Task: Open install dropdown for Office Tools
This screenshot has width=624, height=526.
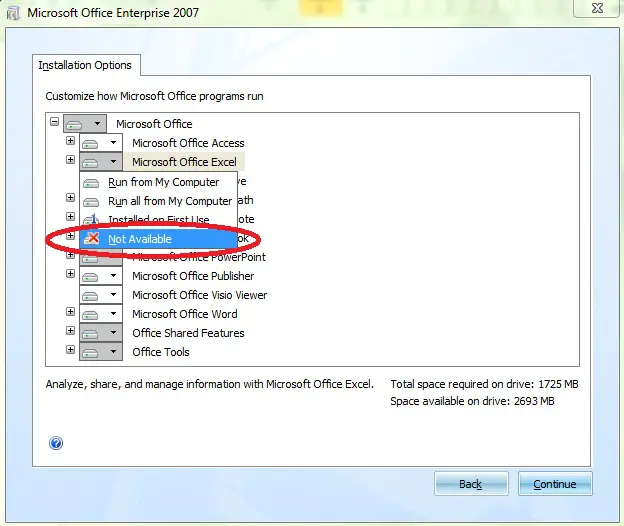Action: [101, 352]
